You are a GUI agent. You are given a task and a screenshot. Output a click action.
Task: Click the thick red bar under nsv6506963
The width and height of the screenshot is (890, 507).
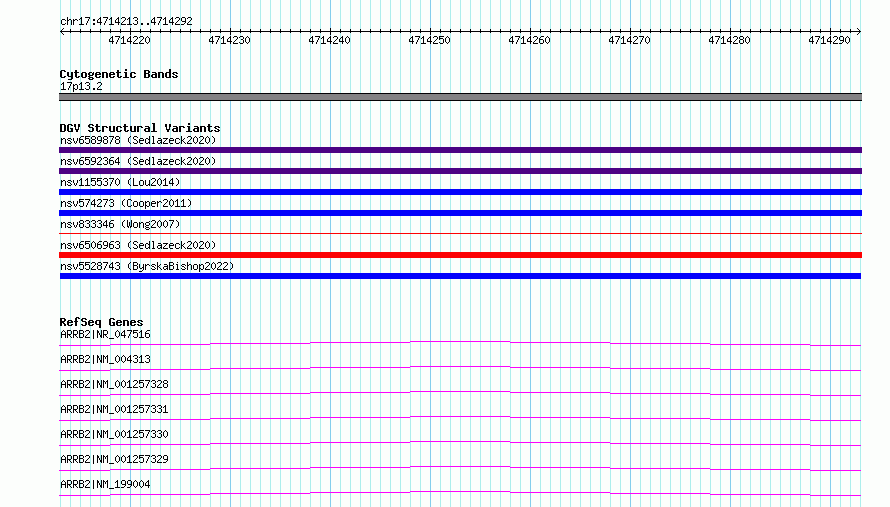click(x=460, y=255)
